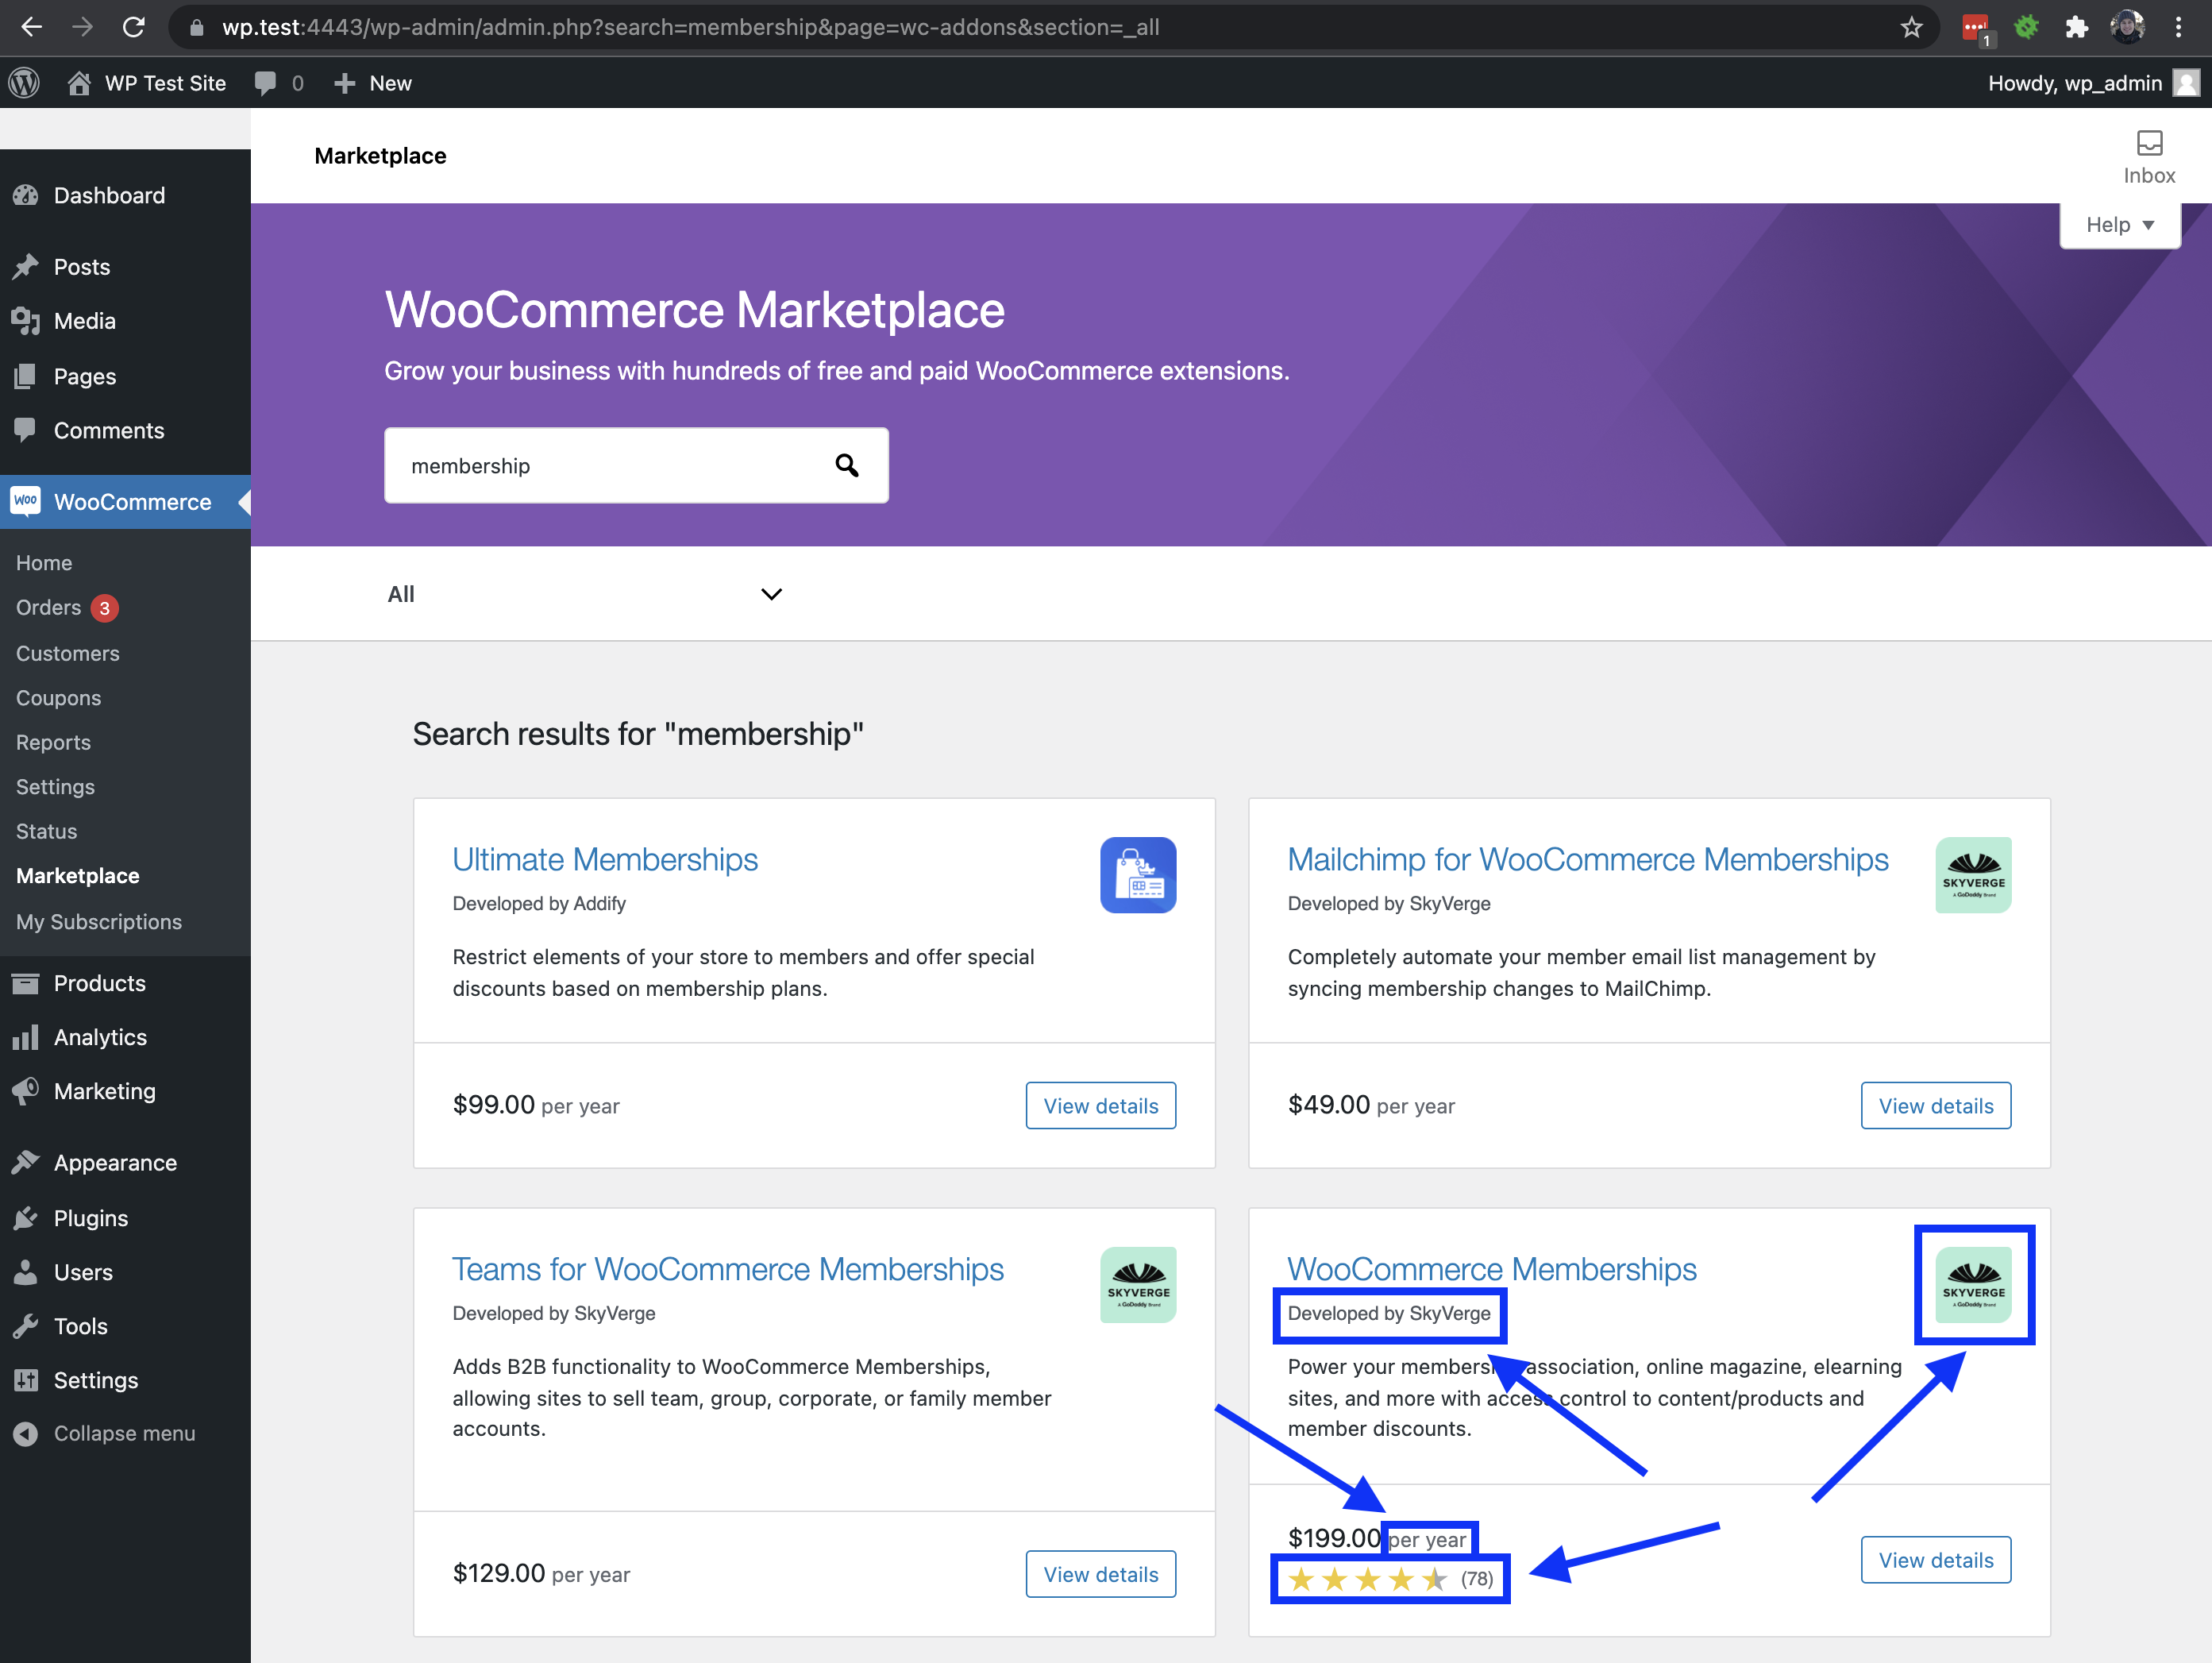Image resolution: width=2212 pixels, height=1663 pixels.
Task: Open Products in sidebar
Action: 125,983
